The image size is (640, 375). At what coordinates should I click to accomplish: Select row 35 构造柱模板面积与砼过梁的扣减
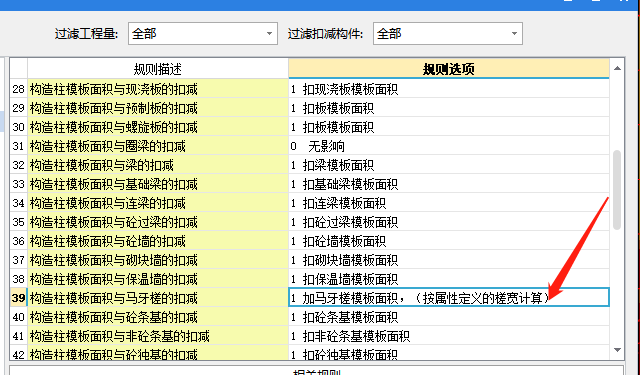158,222
